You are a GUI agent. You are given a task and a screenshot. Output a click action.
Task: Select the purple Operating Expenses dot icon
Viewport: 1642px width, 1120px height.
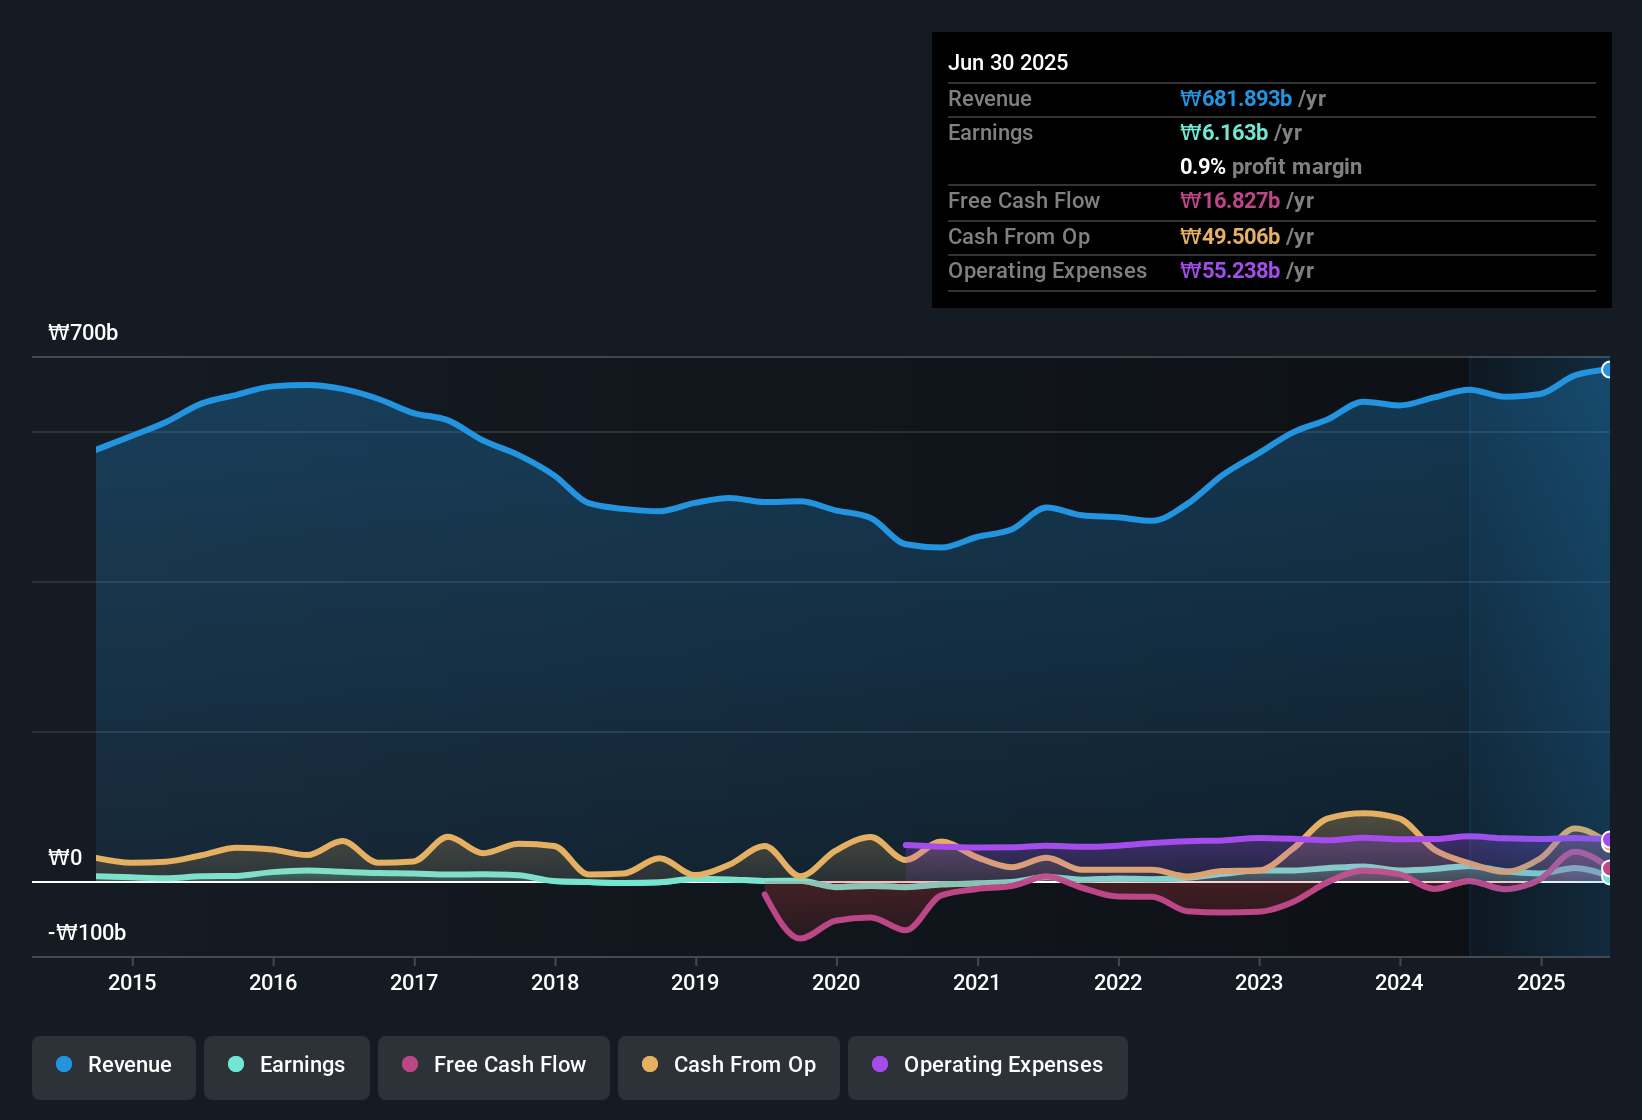pyautogui.click(x=879, y=1065)
